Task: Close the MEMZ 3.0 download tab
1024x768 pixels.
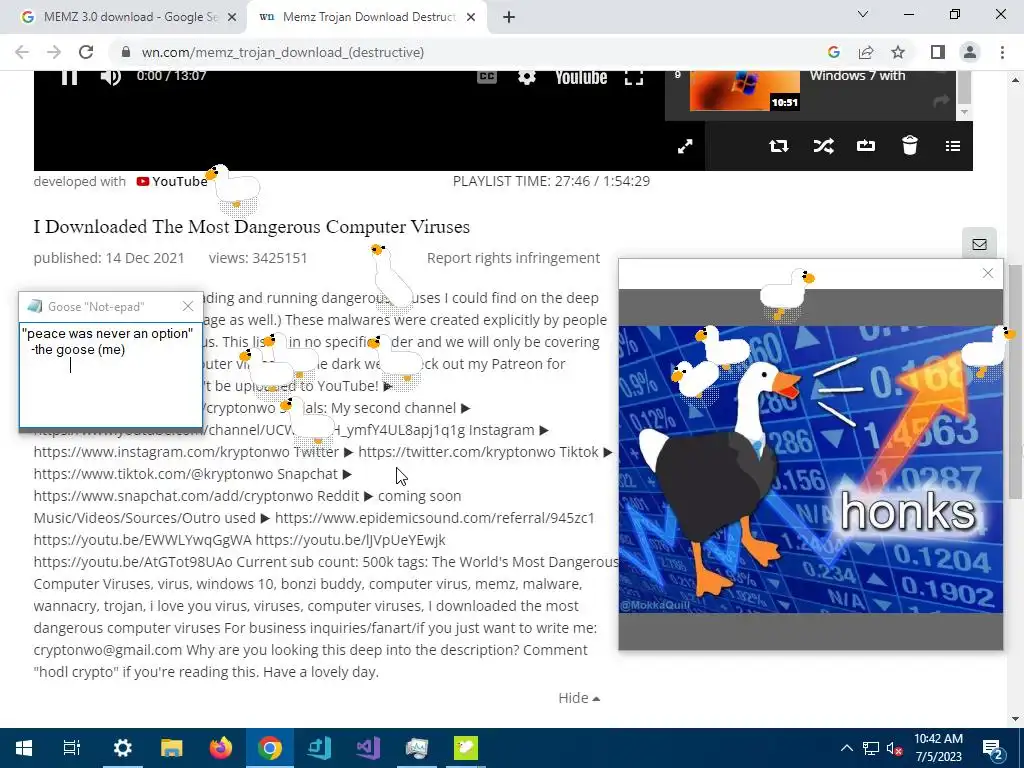Action: pyautogui.click(x=232, y=17)
